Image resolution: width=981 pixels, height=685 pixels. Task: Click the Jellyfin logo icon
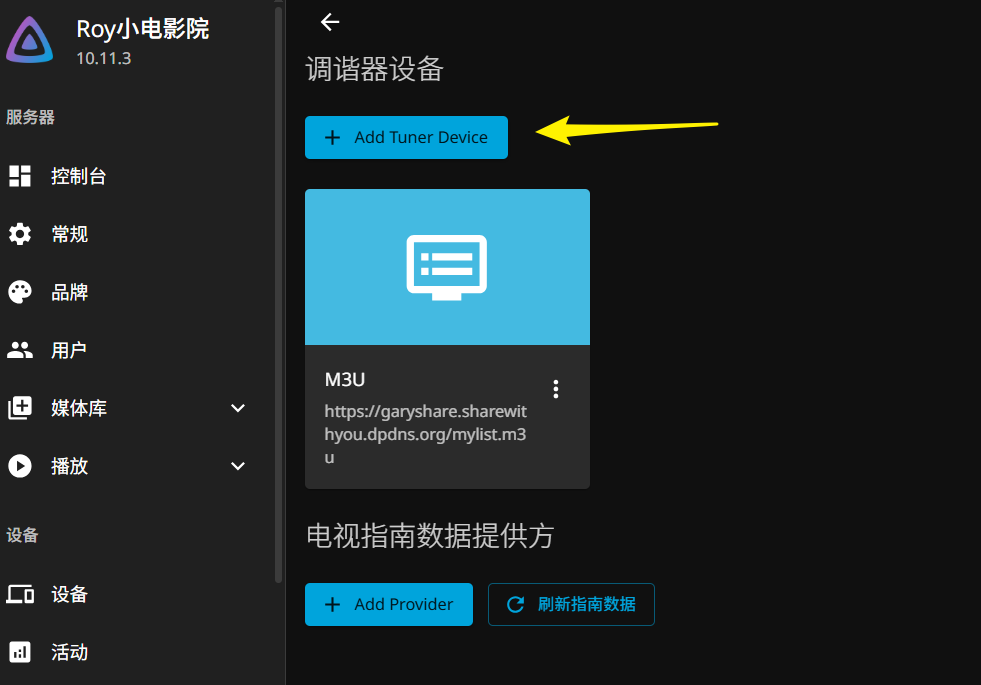tap(30, 41)
